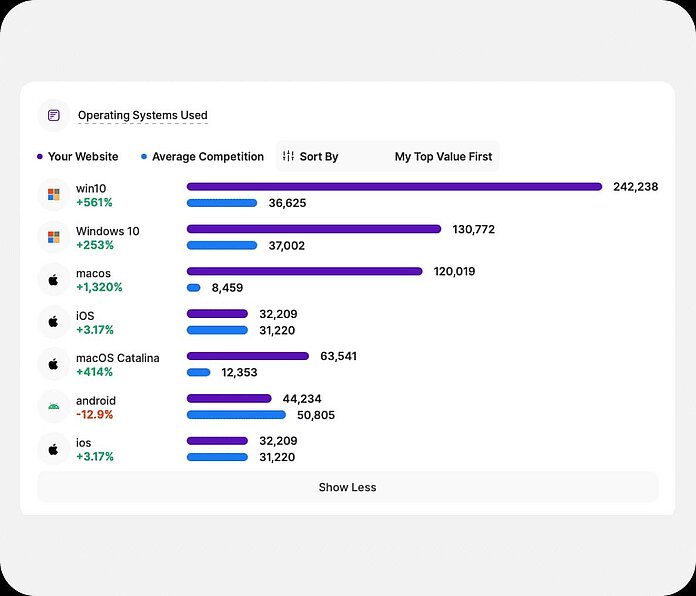Click the Operating Systems Used panel icon

pyautogui.click(x=54, y=116)
